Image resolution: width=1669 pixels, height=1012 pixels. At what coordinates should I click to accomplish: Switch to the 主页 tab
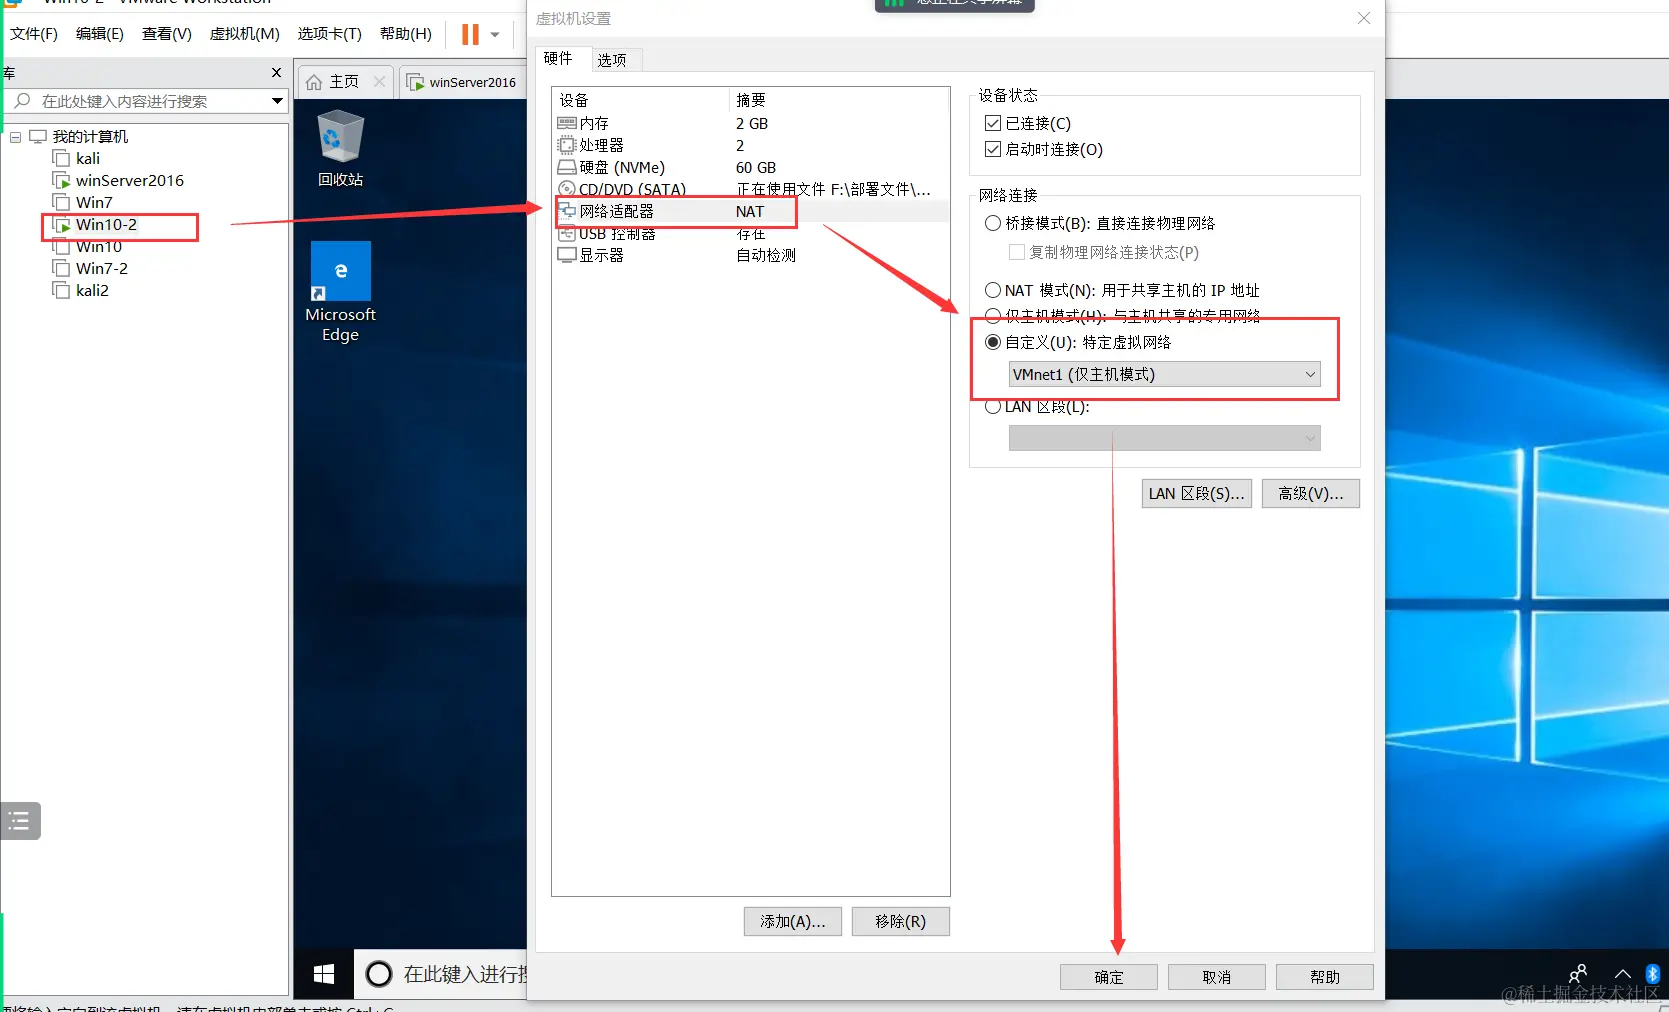point(343,82)
